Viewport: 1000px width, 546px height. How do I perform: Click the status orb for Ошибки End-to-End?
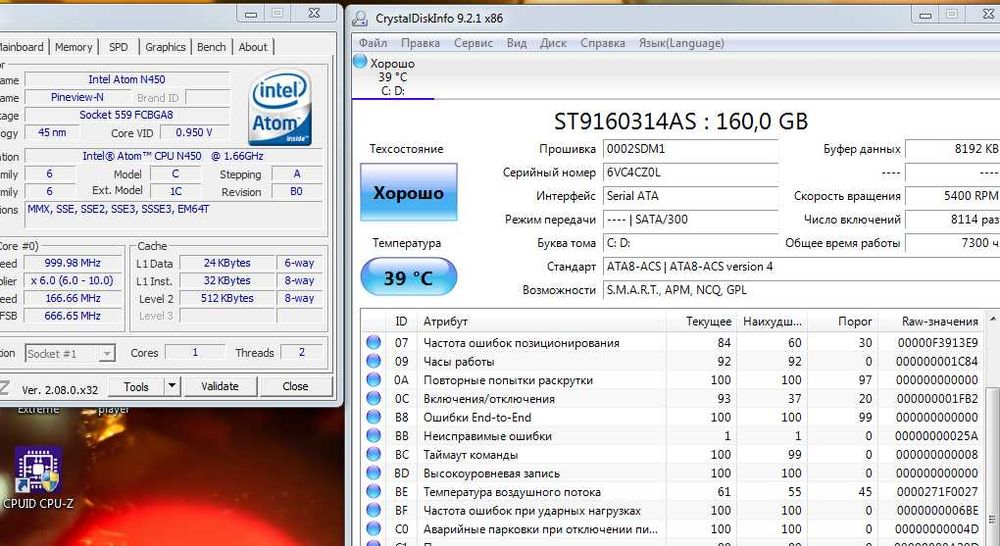373,417
